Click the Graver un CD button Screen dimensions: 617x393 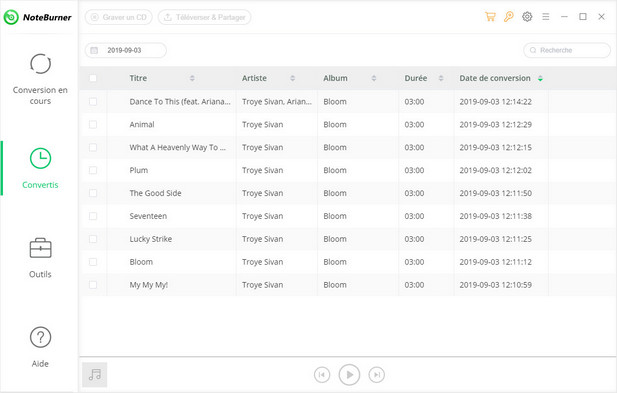pyautogui.click(x=118, y=17)
